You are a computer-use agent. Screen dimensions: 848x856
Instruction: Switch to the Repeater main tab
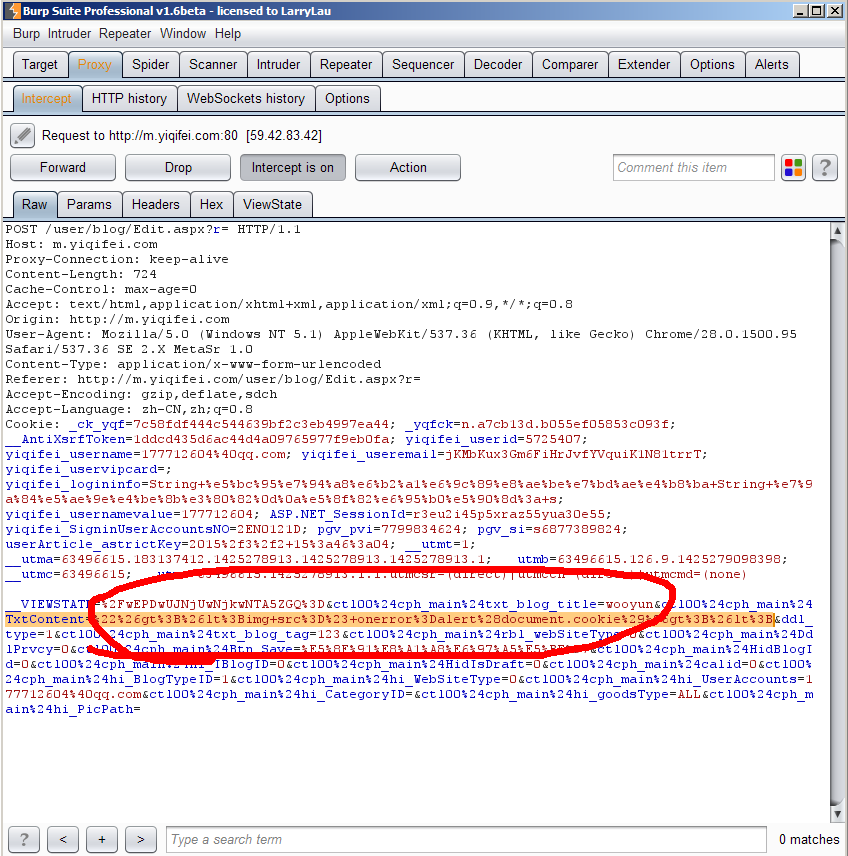click(x=346, y=64)
